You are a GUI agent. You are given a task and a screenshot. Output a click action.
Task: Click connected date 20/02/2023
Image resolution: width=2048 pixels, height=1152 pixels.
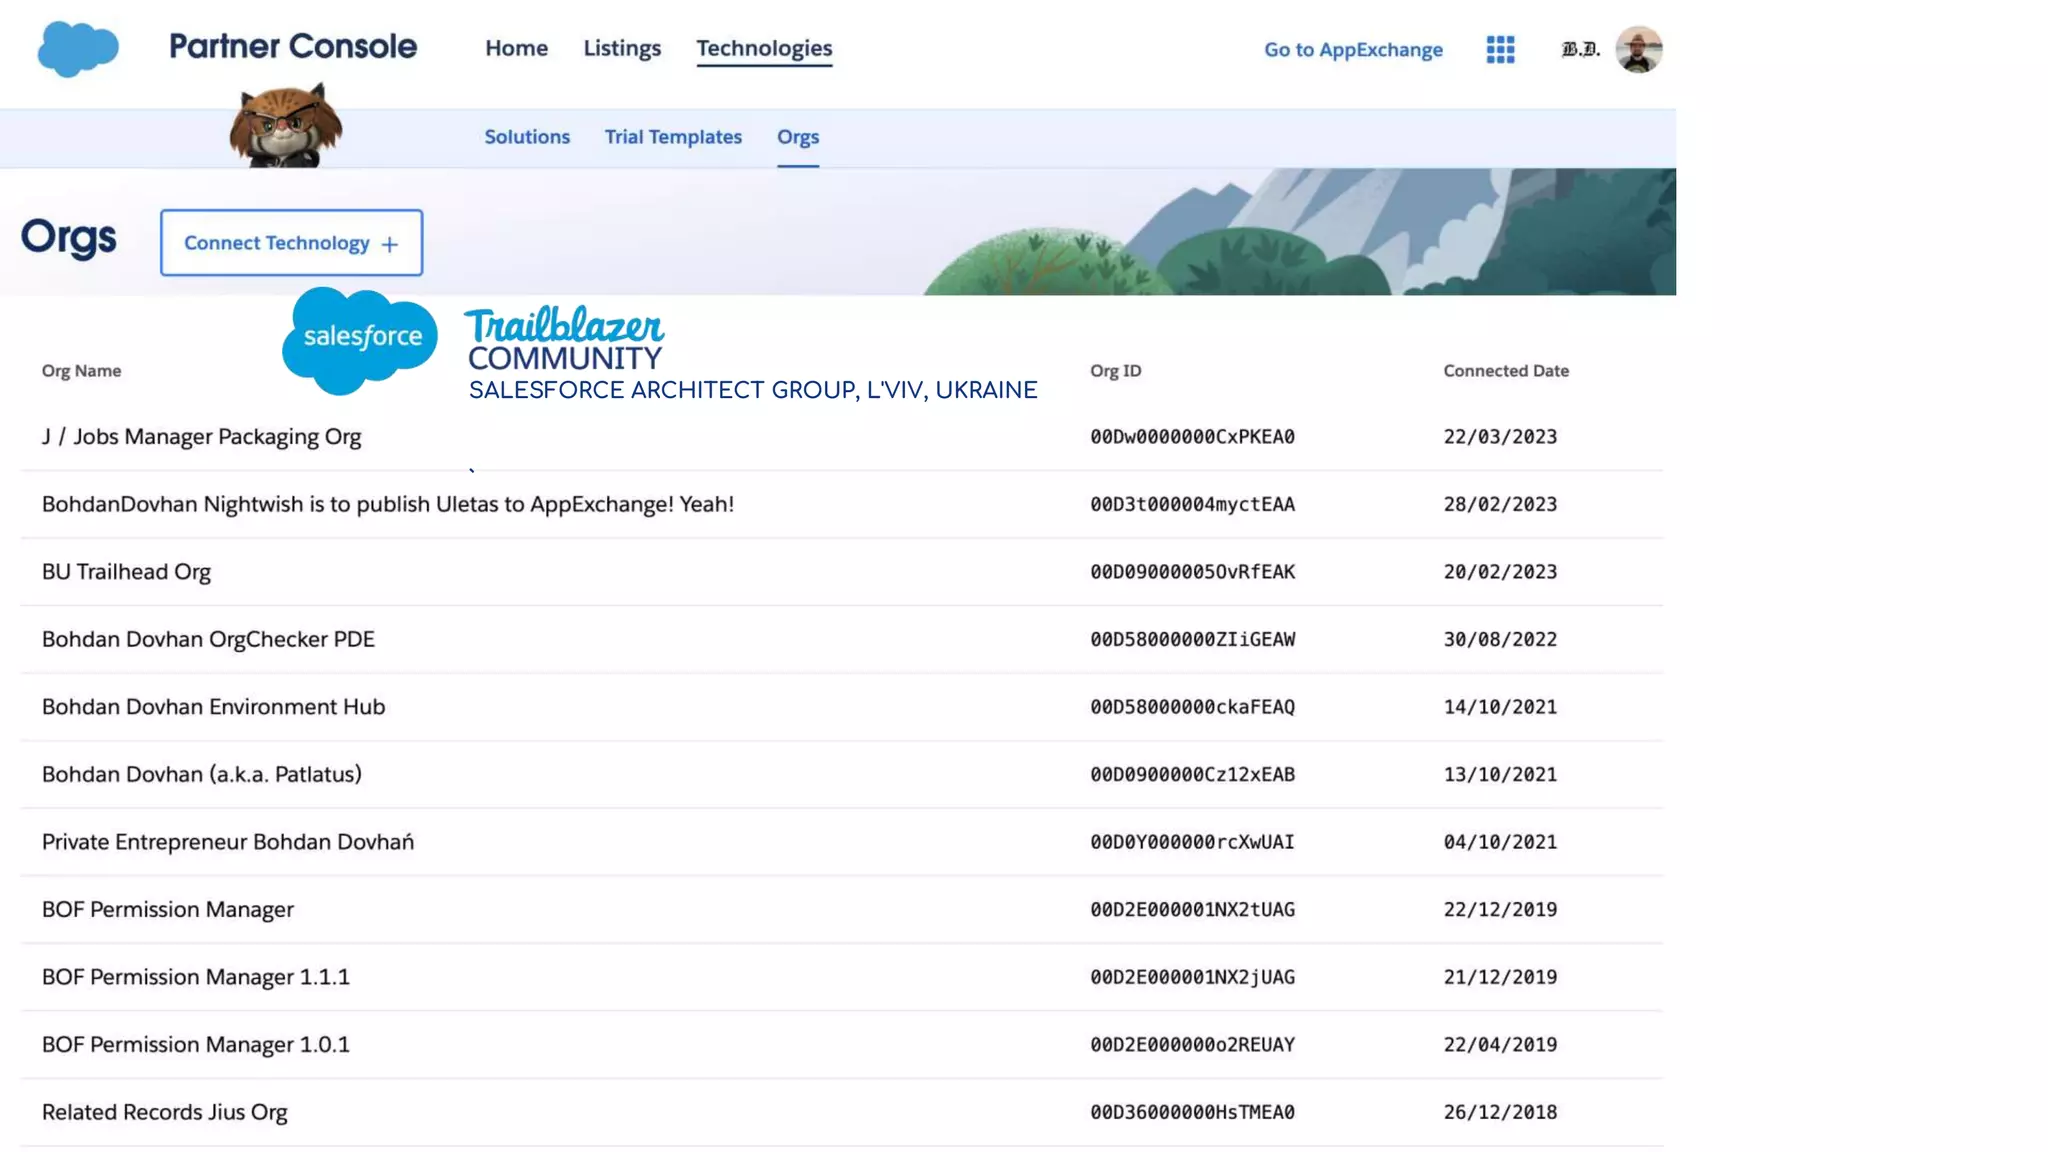[1500, 572]
